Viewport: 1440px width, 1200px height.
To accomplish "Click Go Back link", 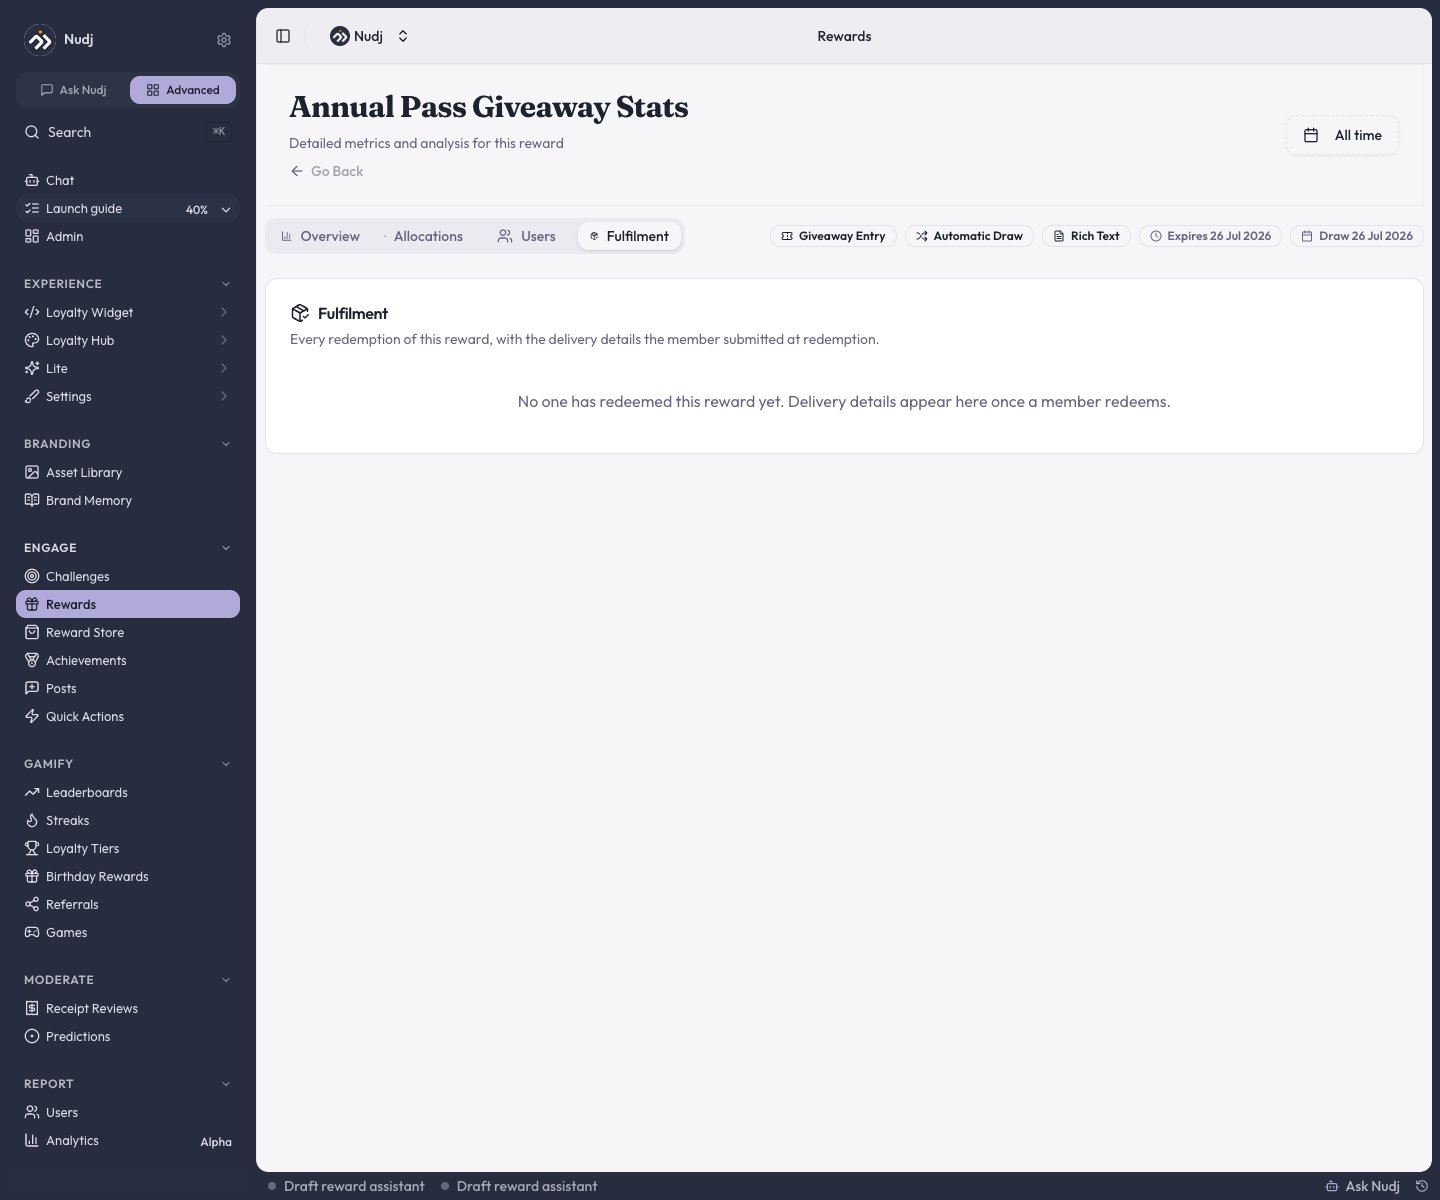I will (x=327, y=171).
